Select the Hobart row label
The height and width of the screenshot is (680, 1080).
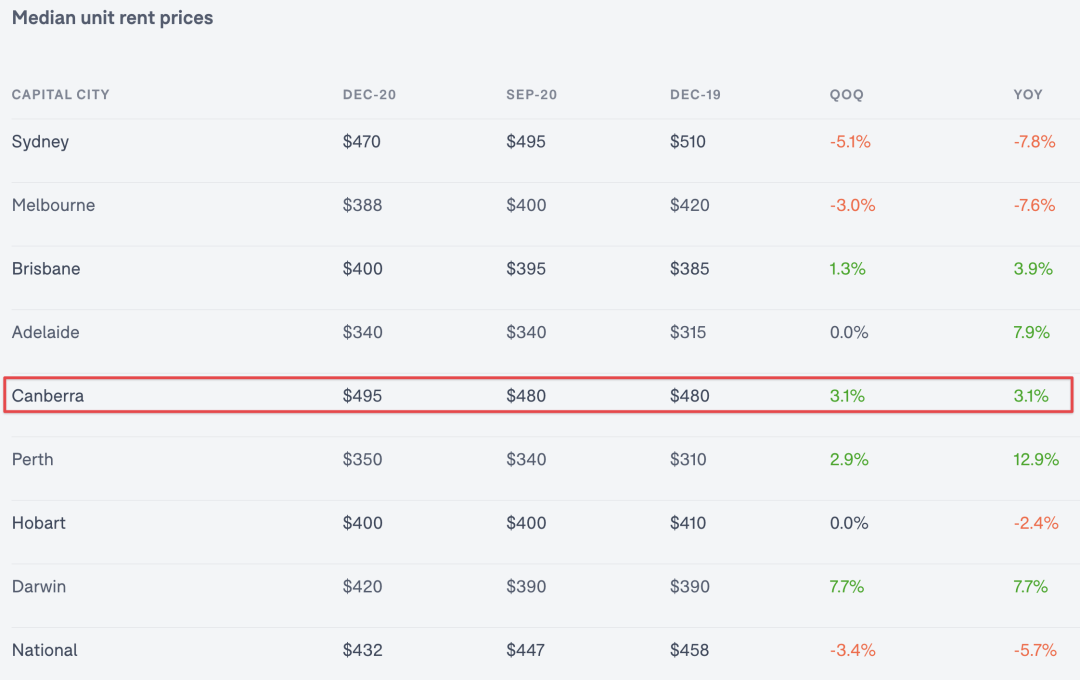click(x=39, y=523)
